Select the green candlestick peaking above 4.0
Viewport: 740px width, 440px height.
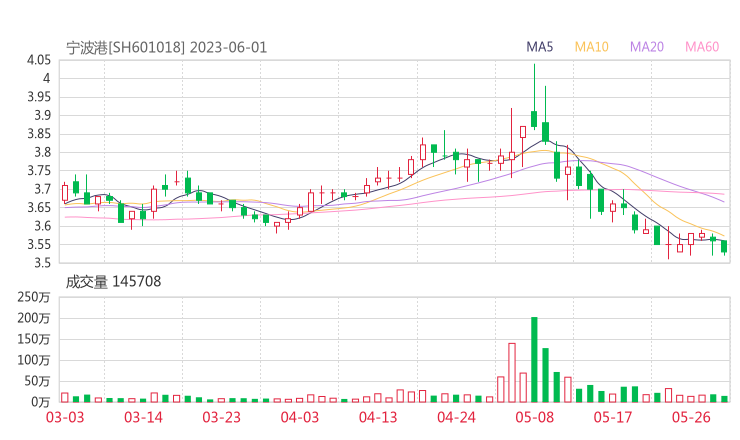pos(534,97)
